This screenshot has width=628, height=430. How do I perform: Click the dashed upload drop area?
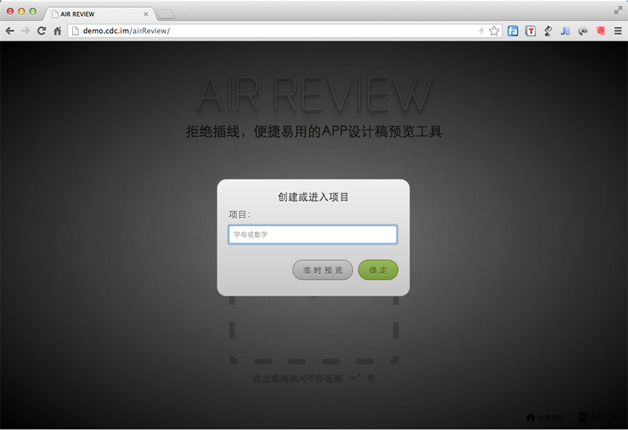[x=314, y=330]
